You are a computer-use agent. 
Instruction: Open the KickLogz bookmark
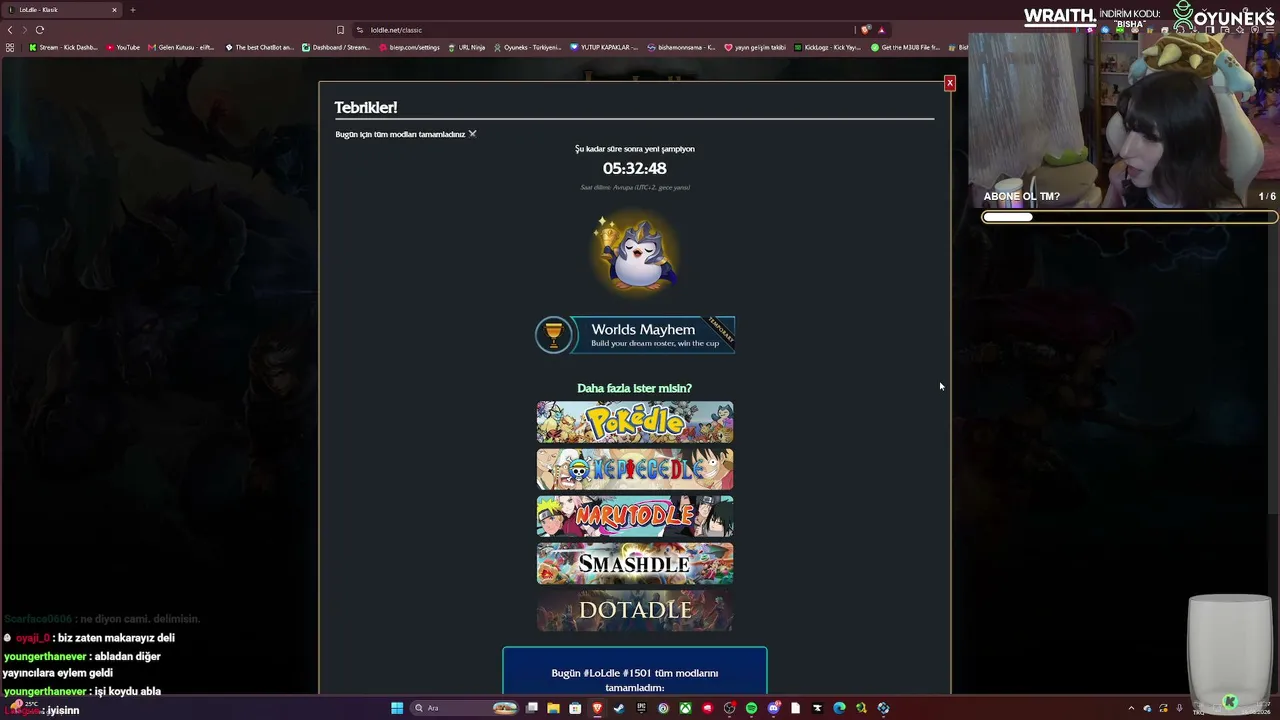tap(827, 47)
